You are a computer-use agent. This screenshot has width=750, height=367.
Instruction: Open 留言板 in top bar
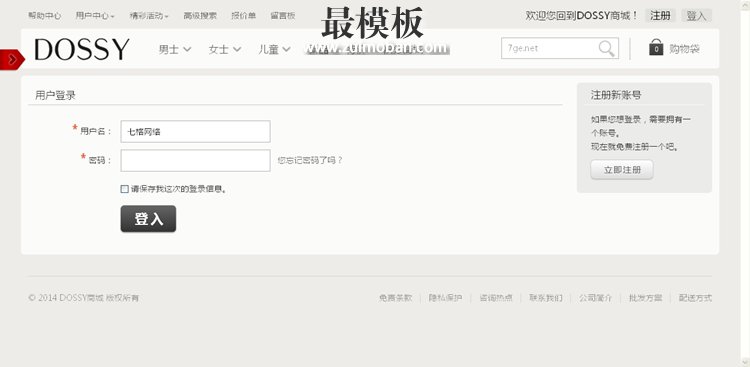coord(283,16)
